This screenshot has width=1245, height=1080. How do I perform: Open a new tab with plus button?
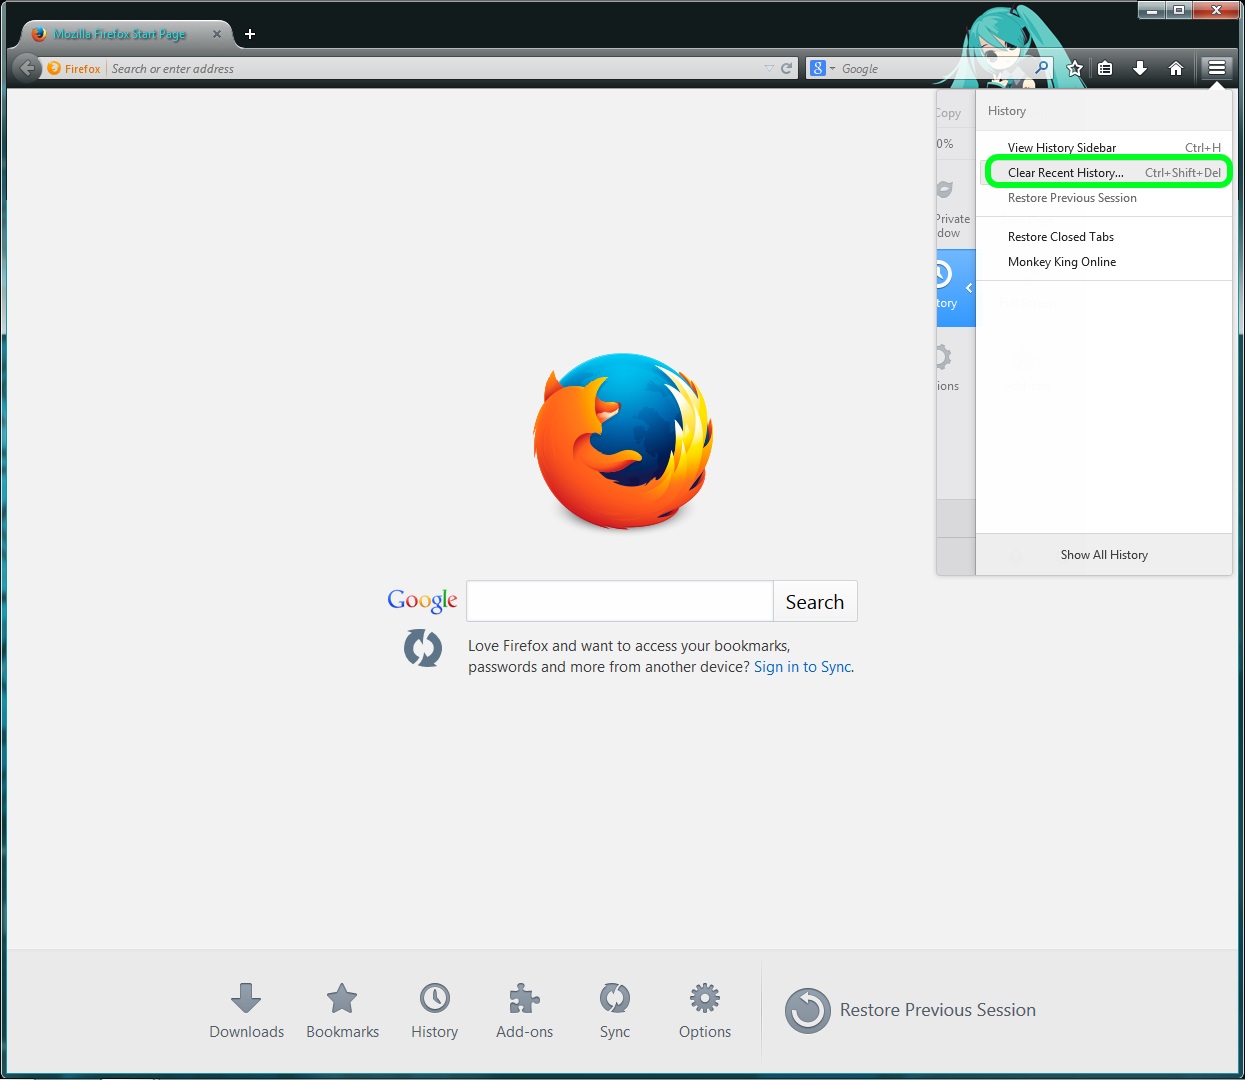pos(250,34)
